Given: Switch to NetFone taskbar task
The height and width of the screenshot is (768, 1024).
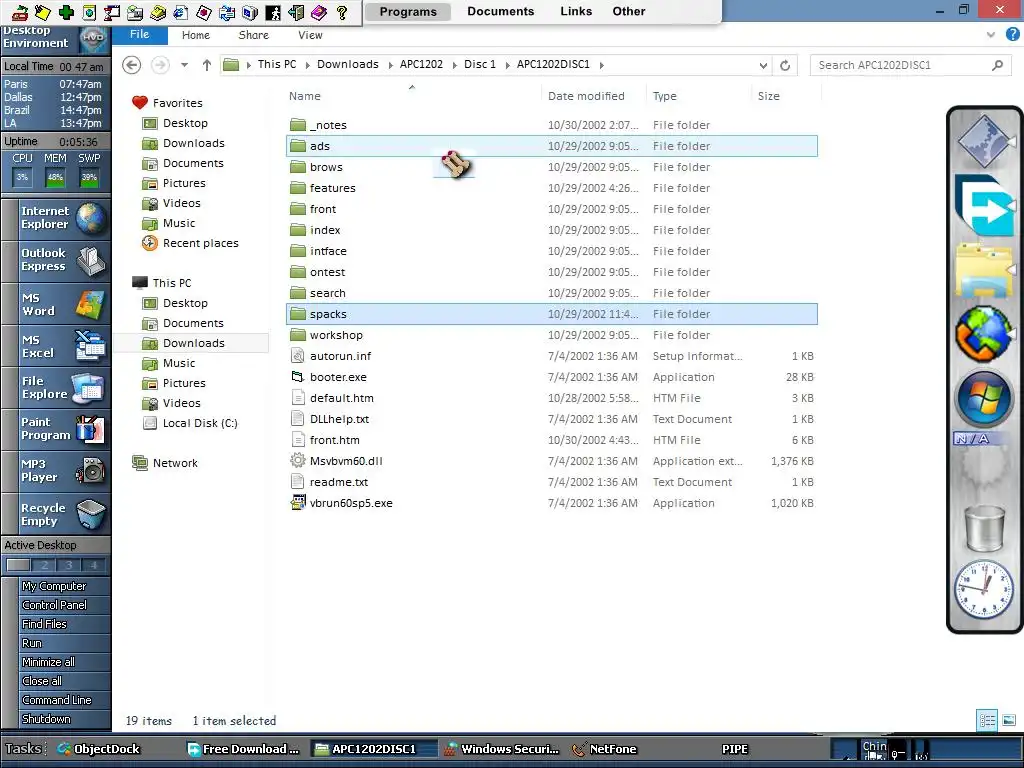Looking at the screenshot, I should 604,749.
